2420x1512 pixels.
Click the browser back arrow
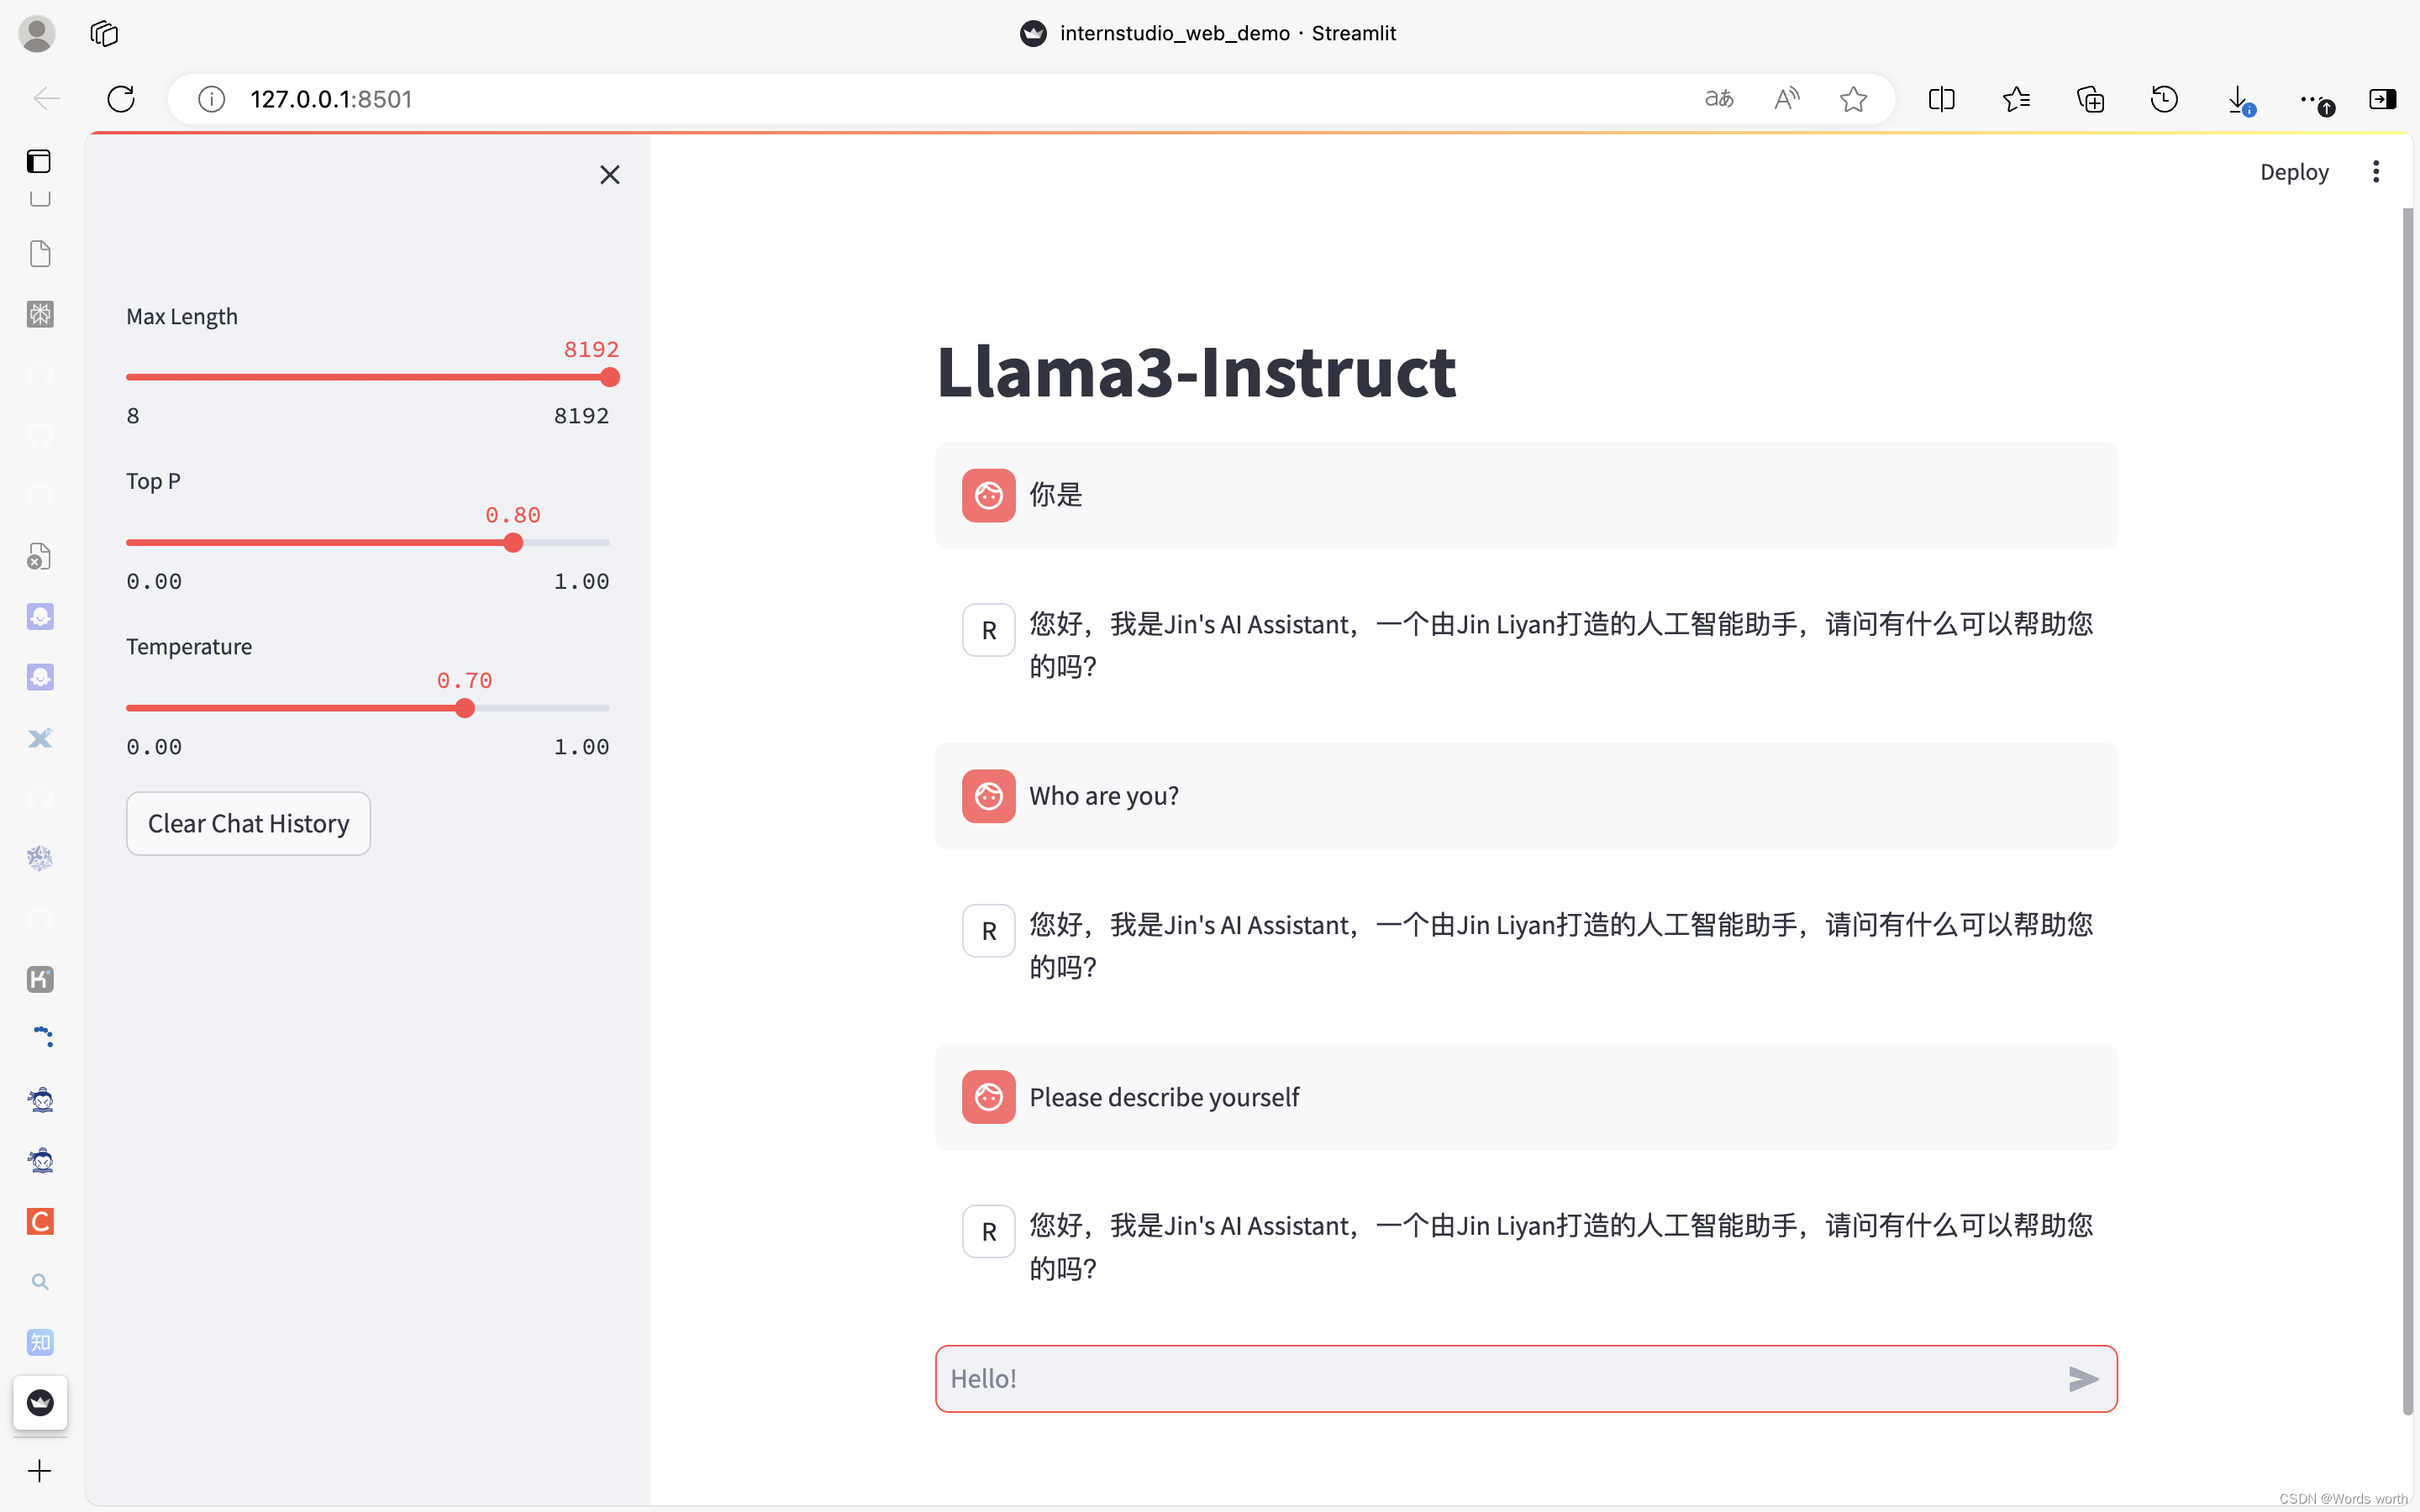47,98
